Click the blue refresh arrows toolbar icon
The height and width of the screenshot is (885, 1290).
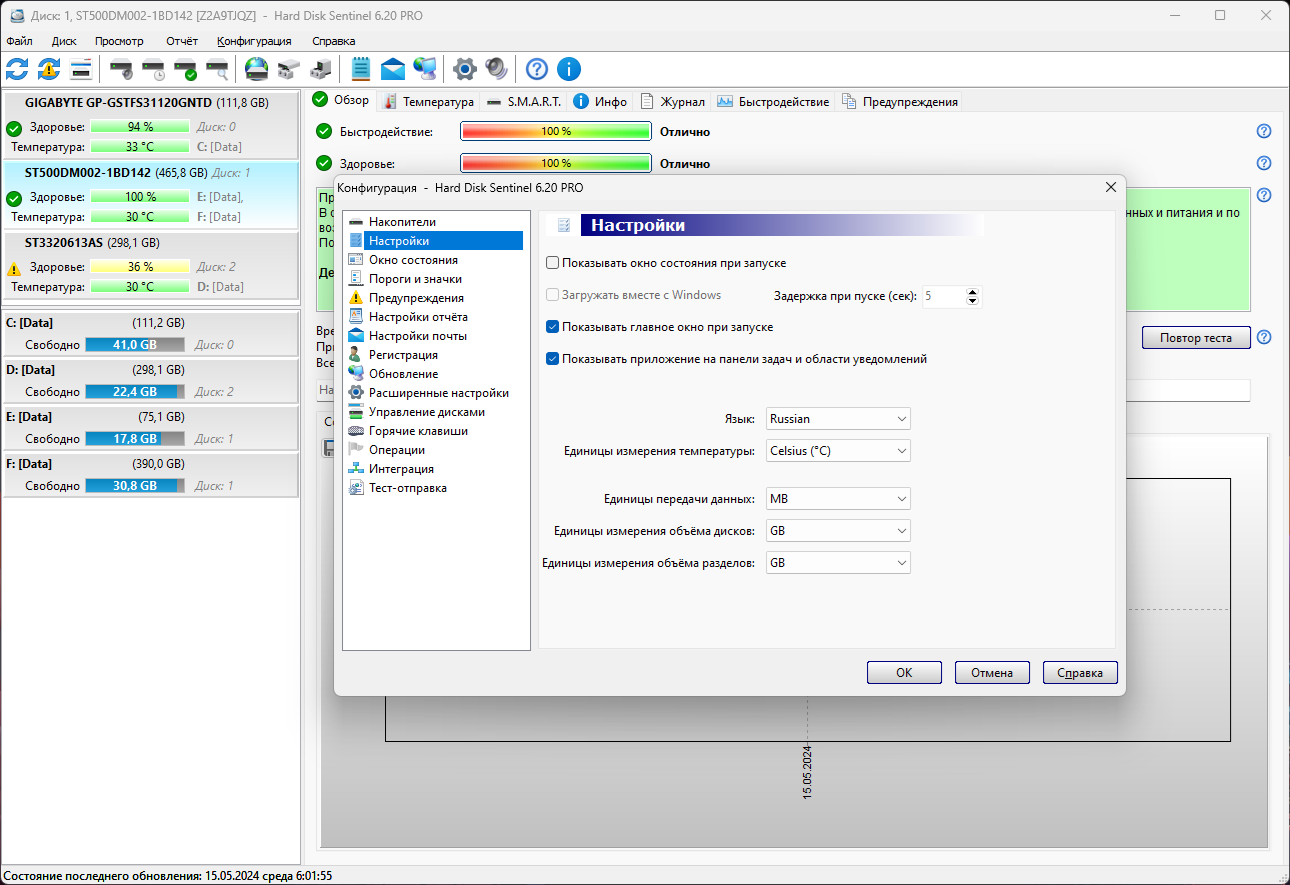[x=17, y=69]
